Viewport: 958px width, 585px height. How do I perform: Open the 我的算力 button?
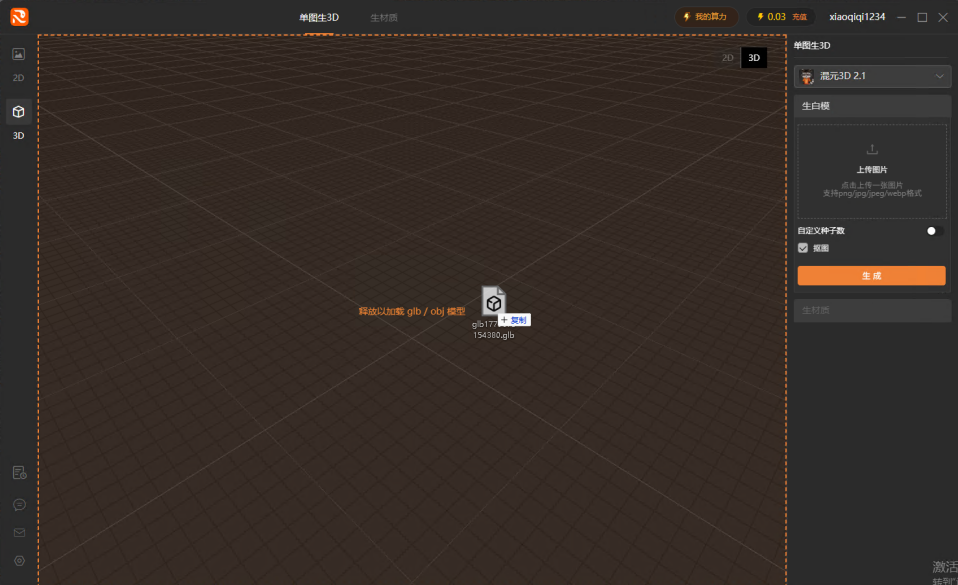(x=706, y=17)
